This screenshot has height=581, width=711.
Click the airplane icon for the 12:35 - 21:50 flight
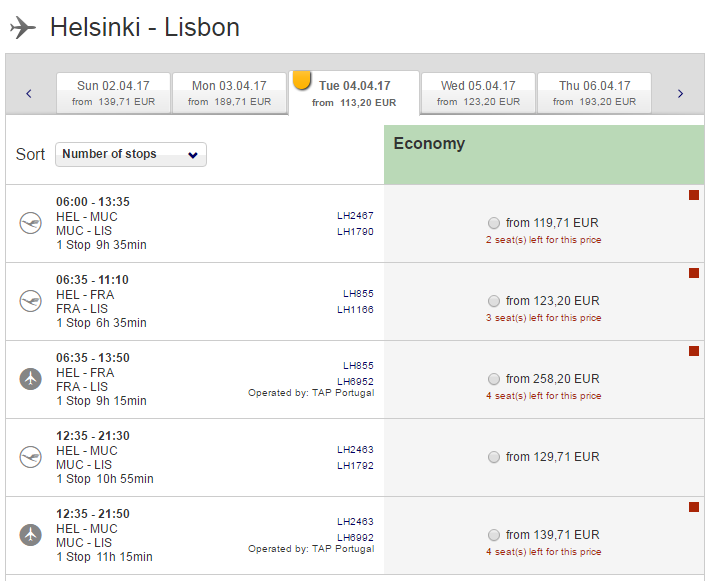(x=30, y=535)
